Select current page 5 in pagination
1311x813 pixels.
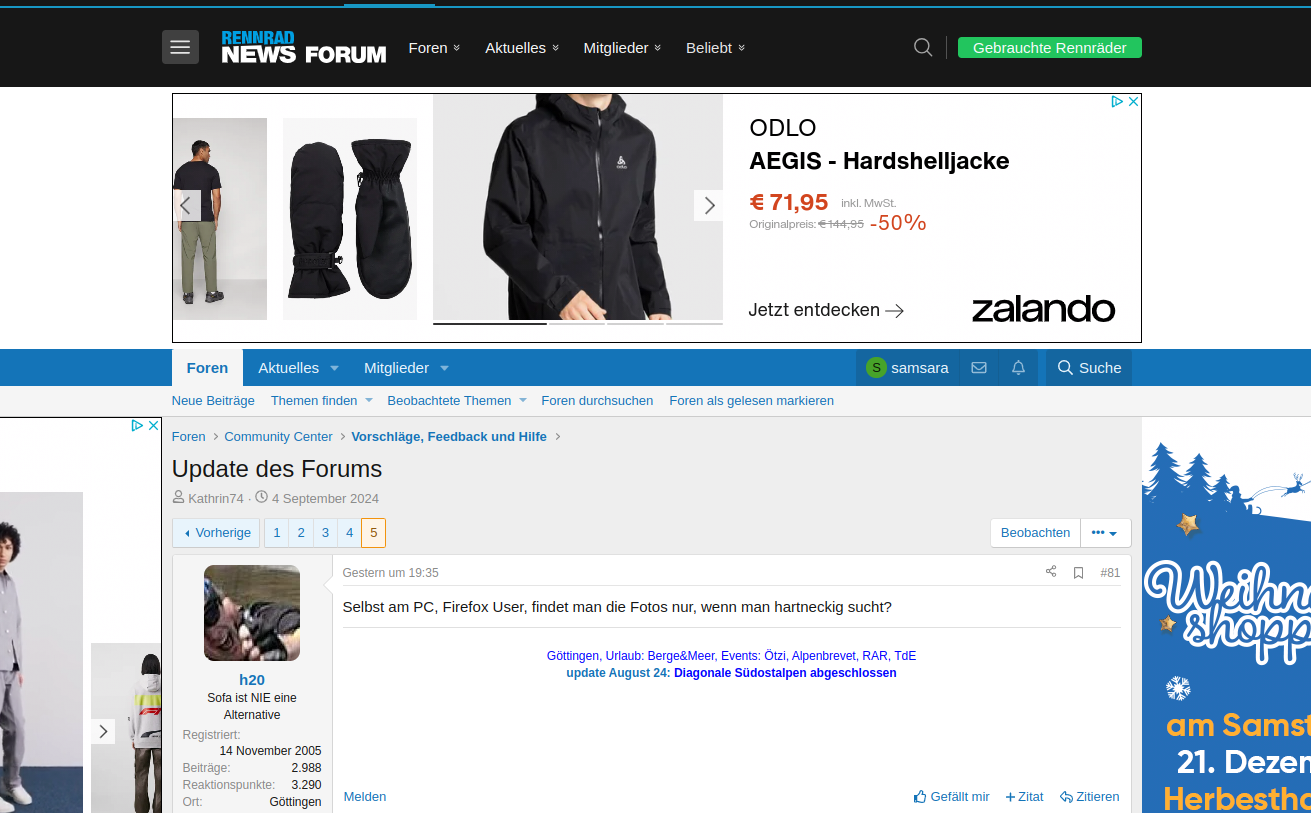coord(373,533)
